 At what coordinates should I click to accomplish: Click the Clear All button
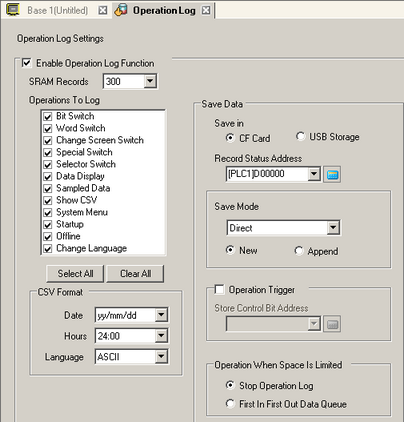[x=135, y=274]
